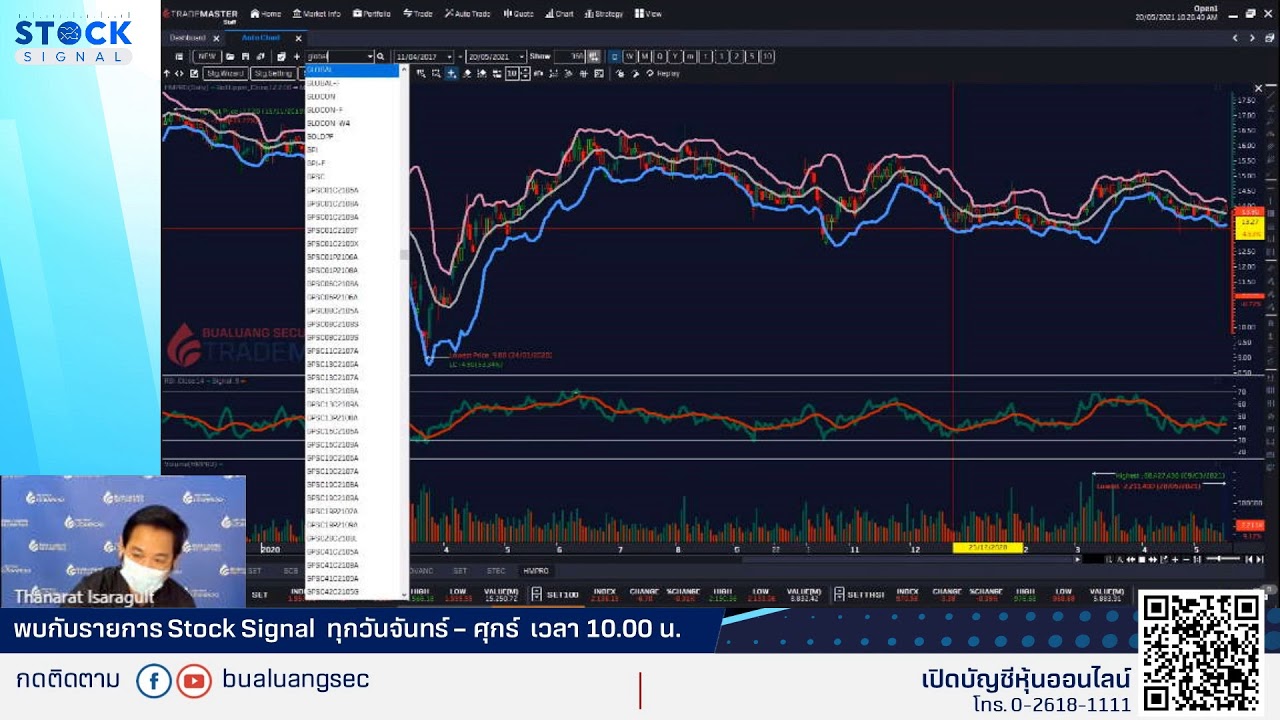Open the Portfolio menu
The image size is (1280, 720).
click(371, 14)
